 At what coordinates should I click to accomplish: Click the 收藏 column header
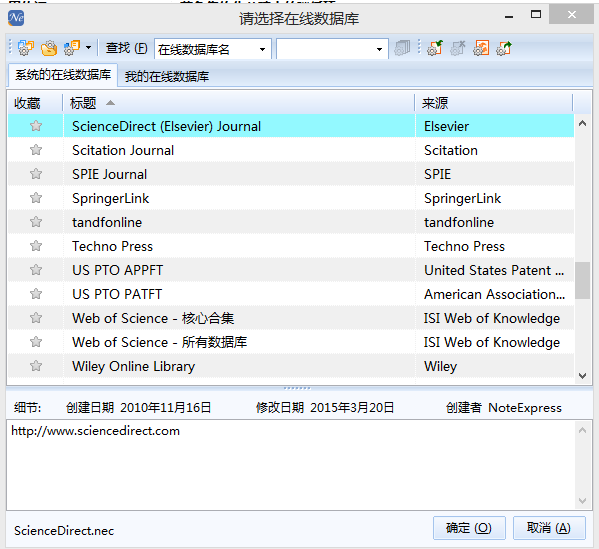pyautogui.click(x=35, y=103)
